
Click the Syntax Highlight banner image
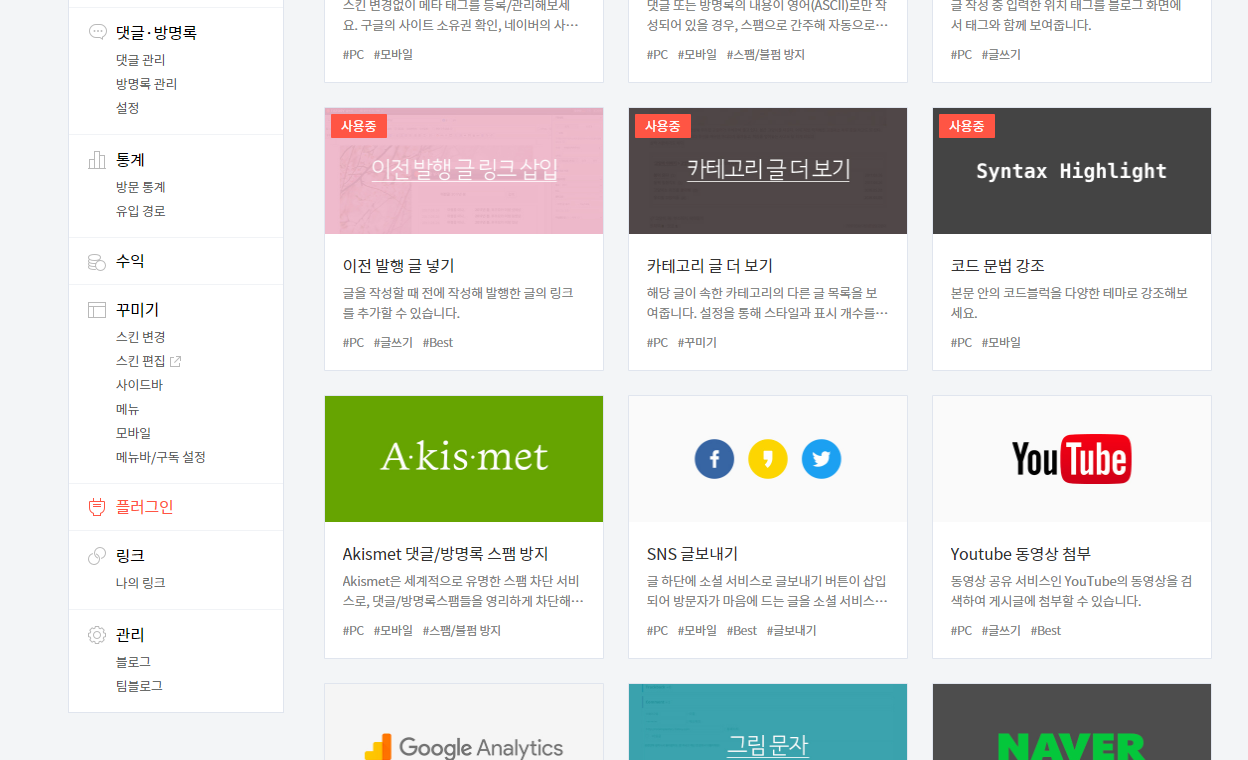point(1072,171)
